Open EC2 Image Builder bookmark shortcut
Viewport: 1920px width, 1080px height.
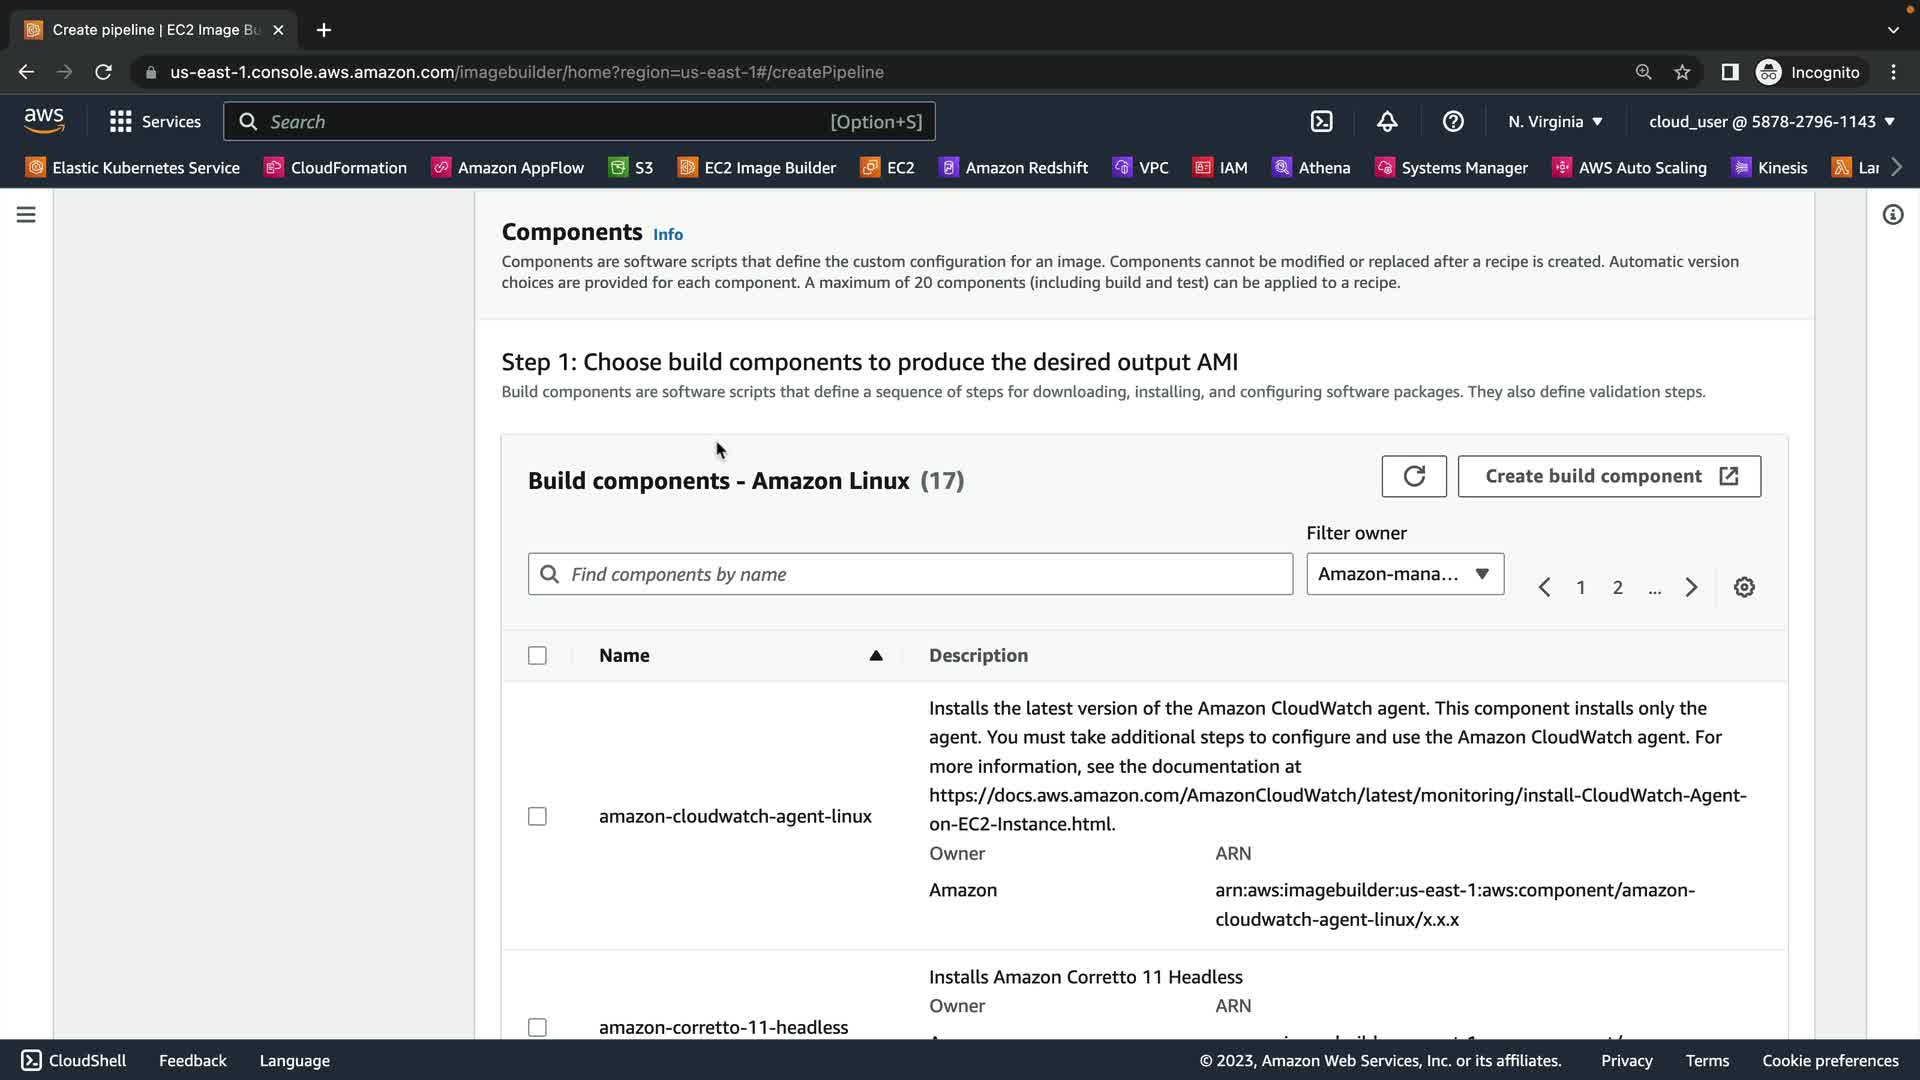point(757,168)
